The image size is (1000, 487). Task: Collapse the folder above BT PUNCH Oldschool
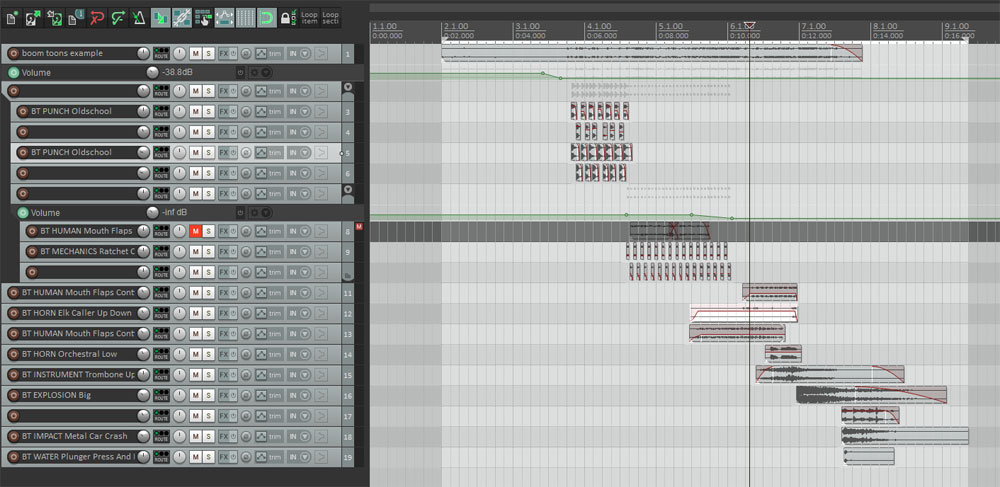pos(348,89)
